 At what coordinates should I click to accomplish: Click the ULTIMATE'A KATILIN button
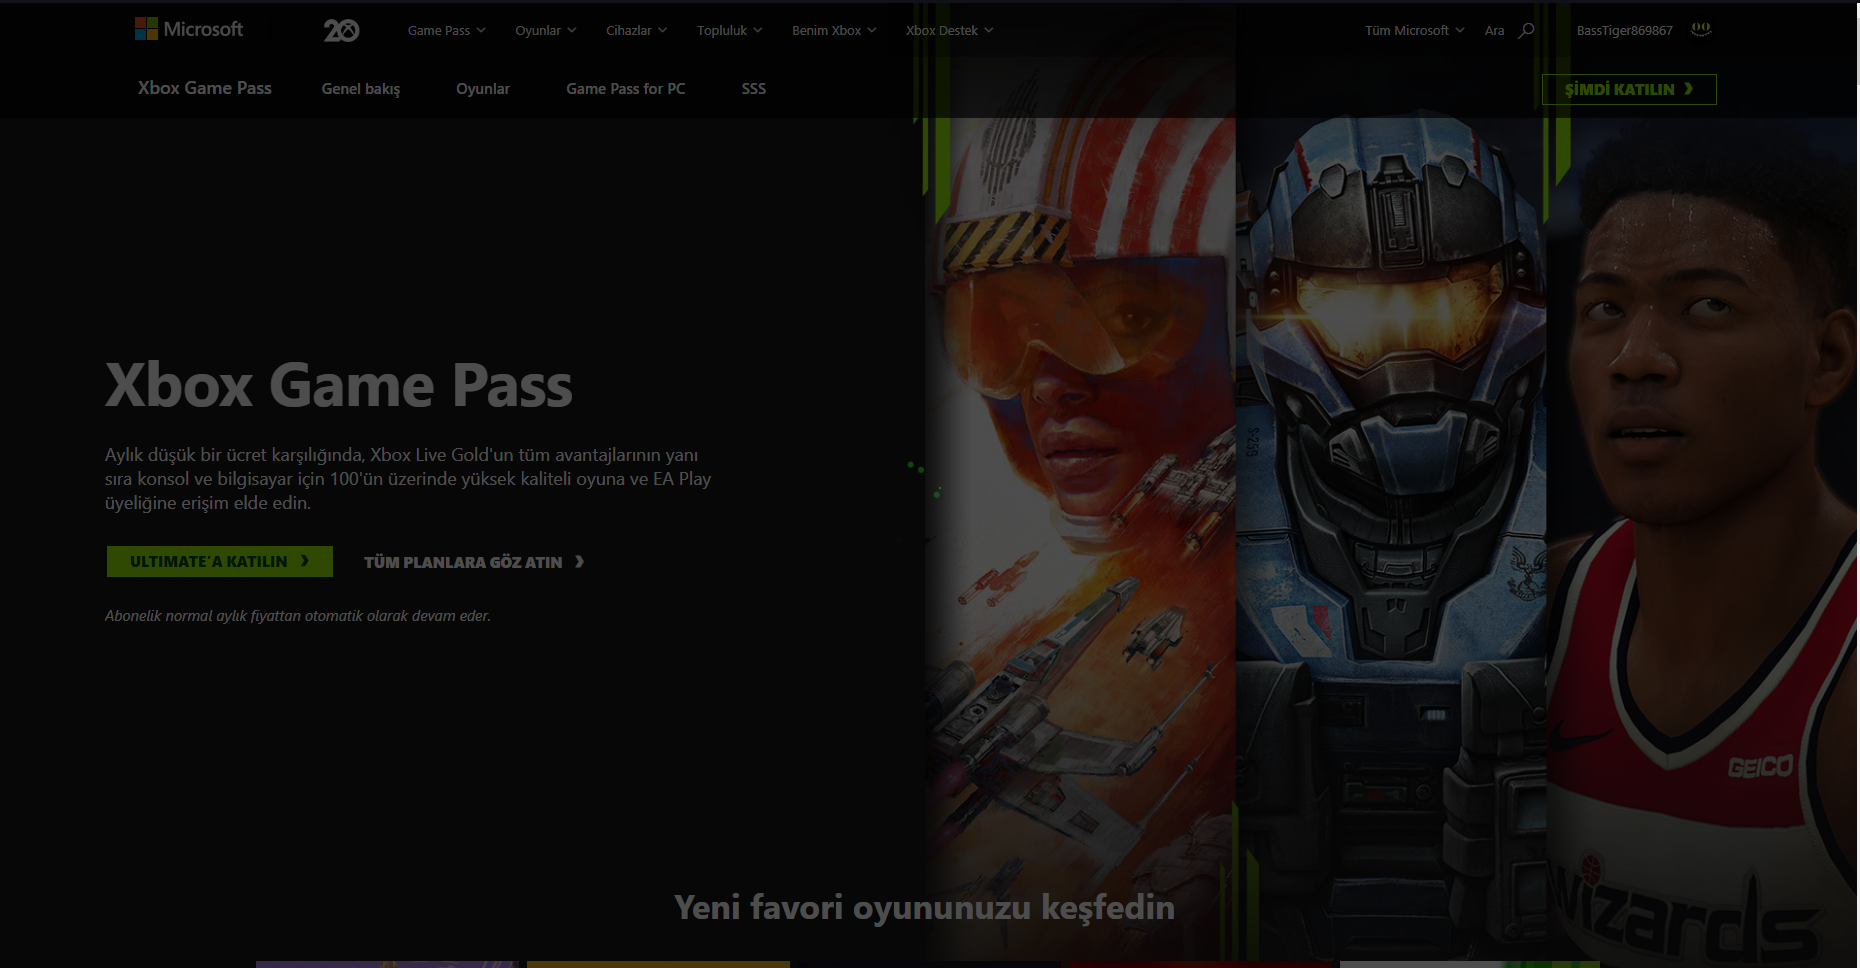point(220,561)
